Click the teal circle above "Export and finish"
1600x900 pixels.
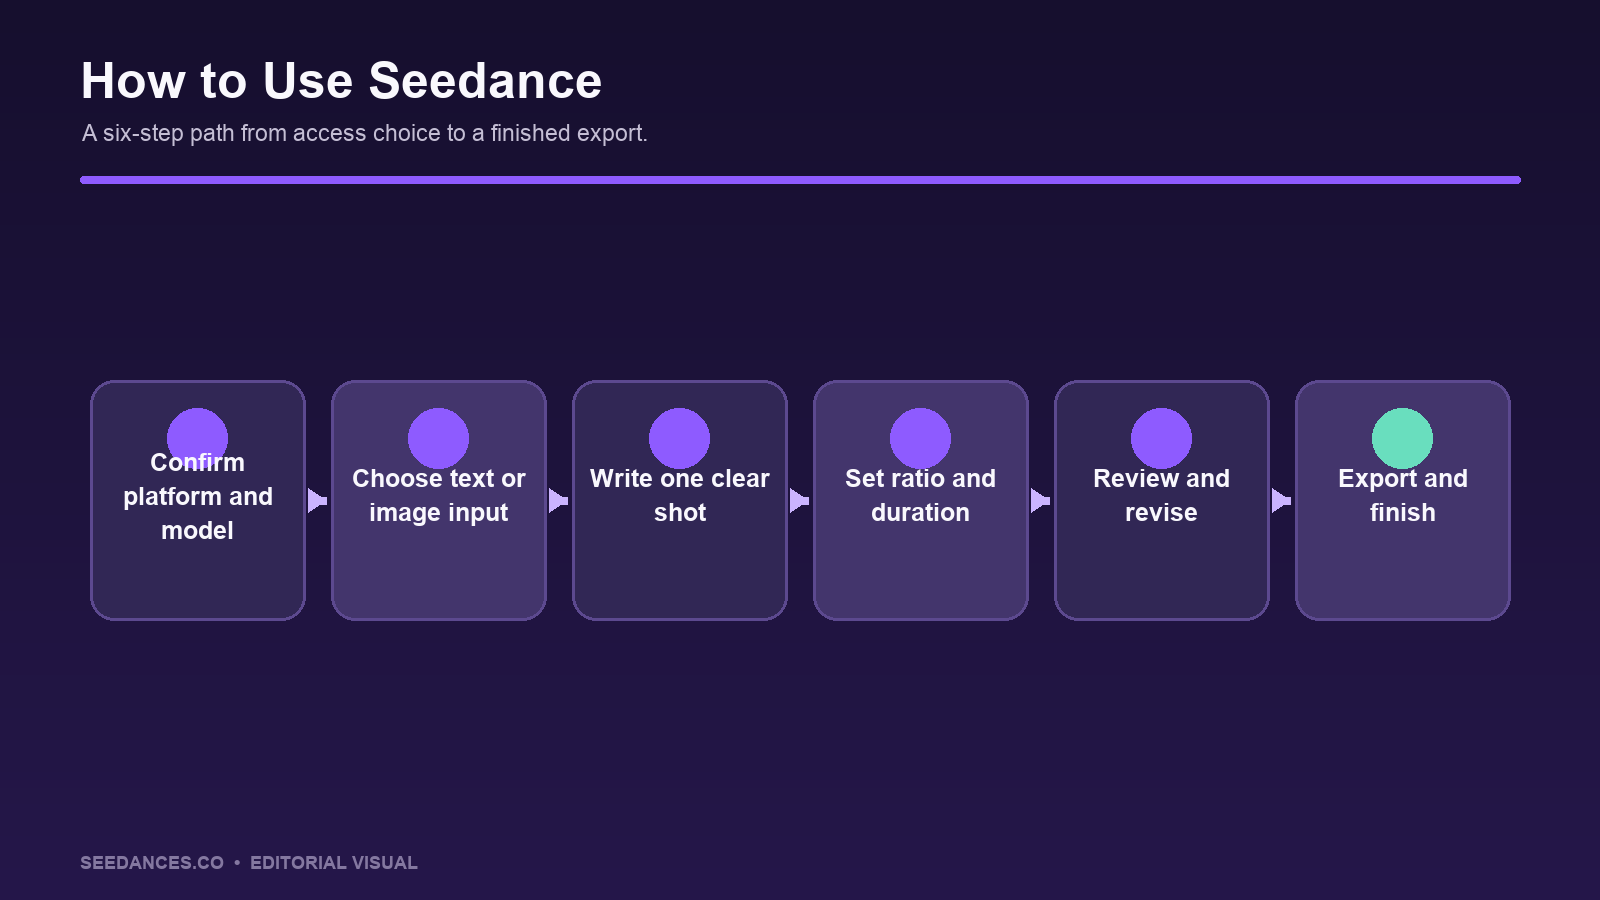click(1403, 438)
